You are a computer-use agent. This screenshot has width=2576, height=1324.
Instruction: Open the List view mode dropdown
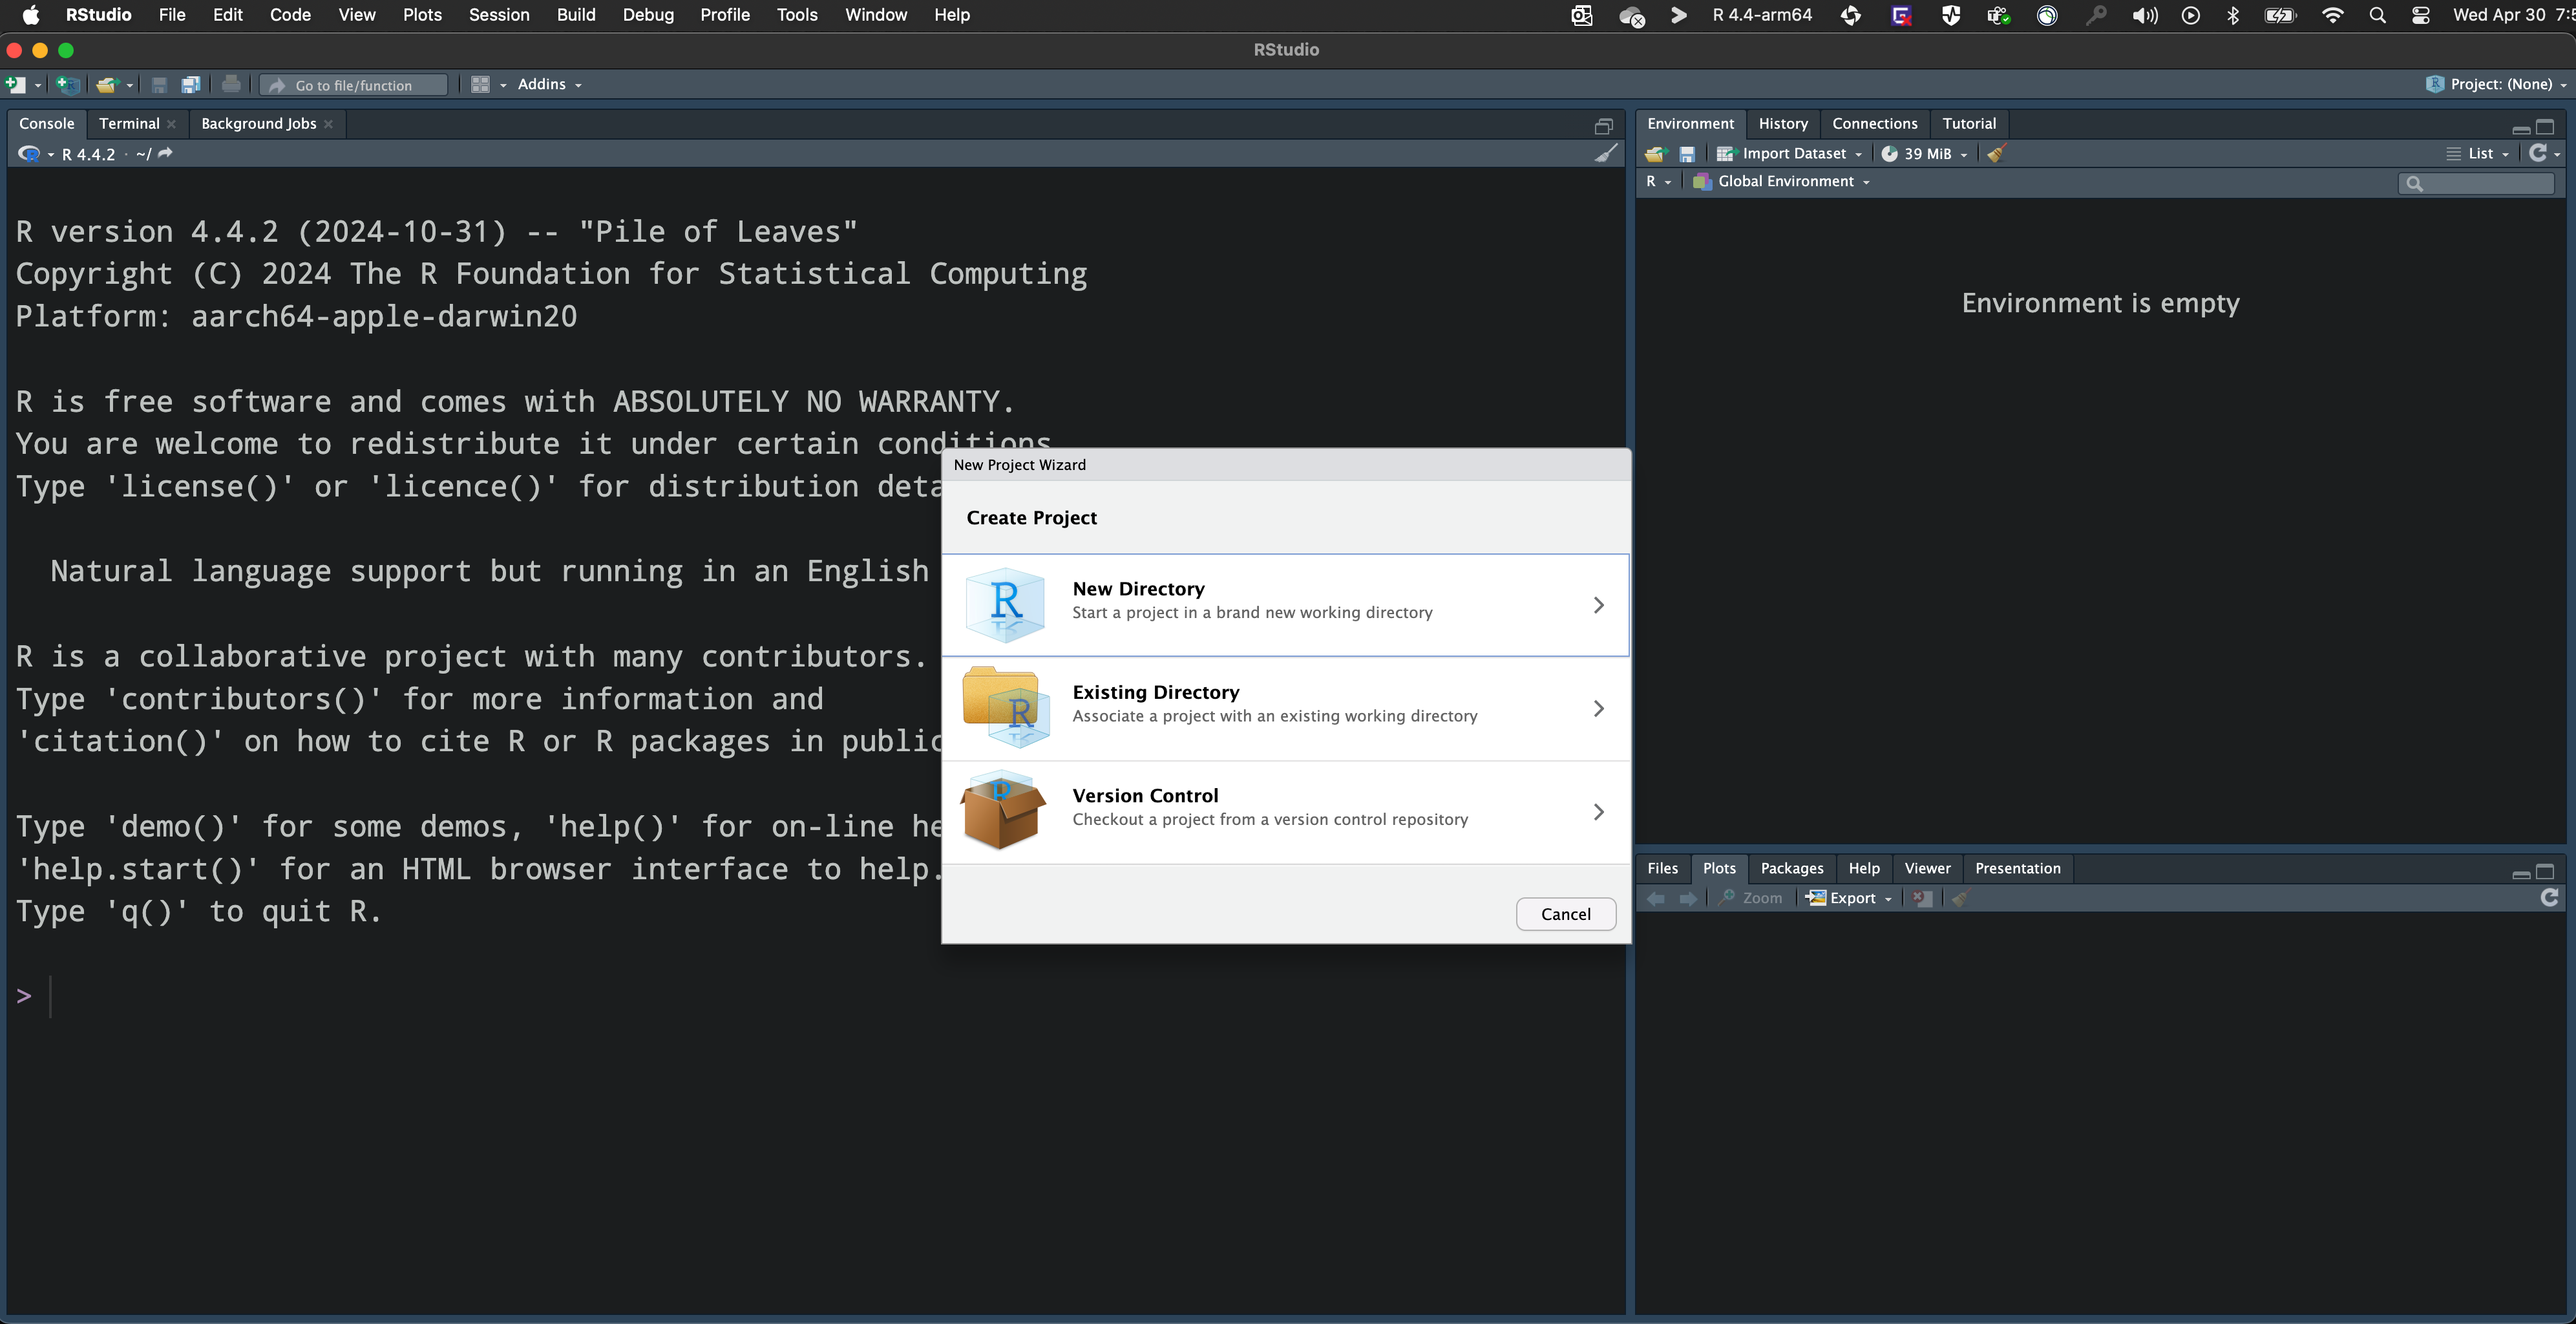(x=2480, y=154)
